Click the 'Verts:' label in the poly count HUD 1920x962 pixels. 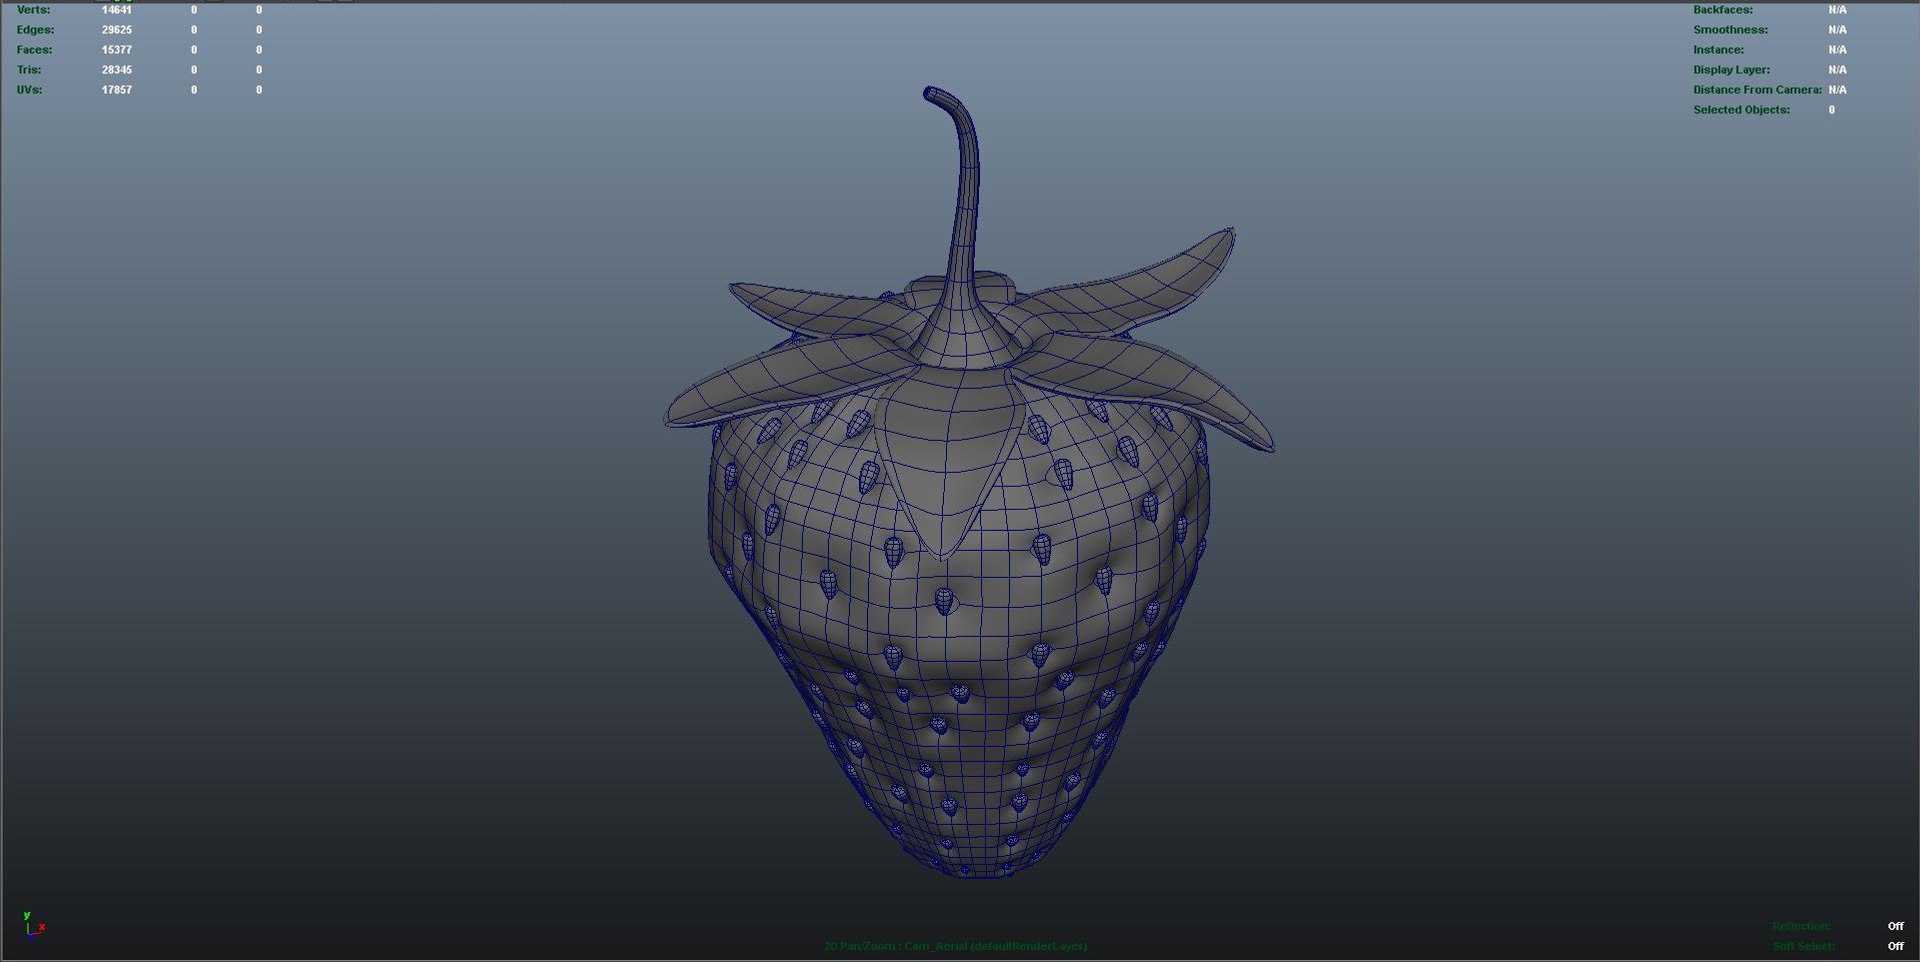click(x=33, y=10)
